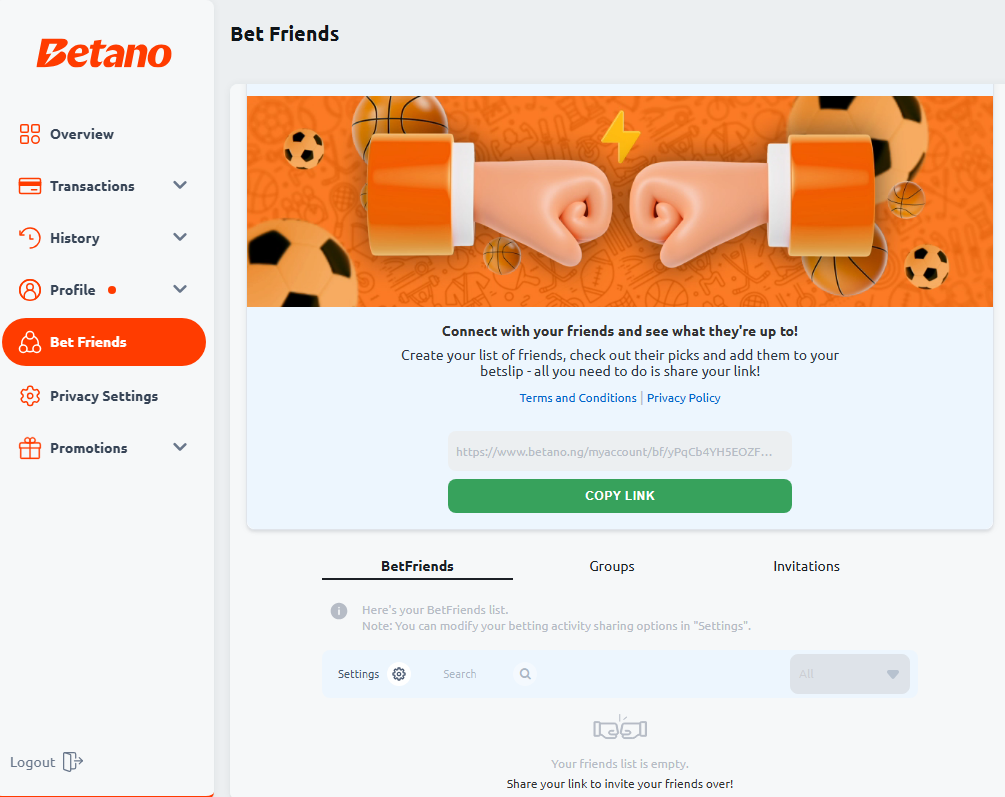
Task: Switch to the Invitations tab
Action: click(x=806, y=566)
